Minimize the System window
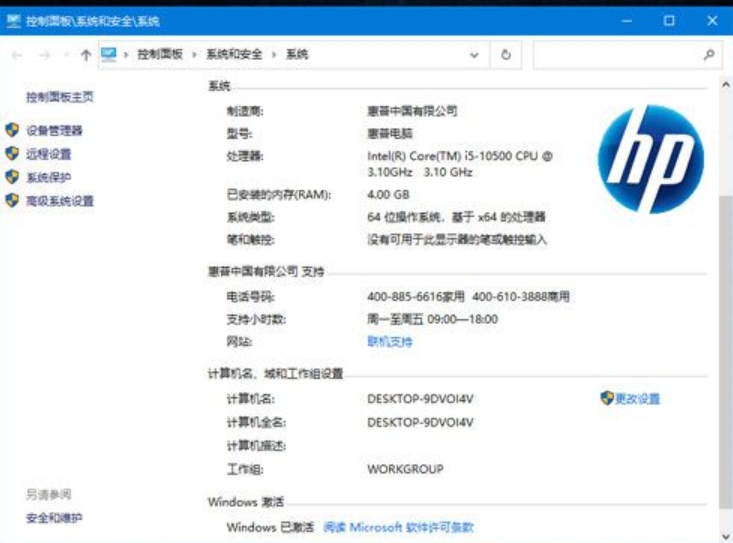The height and width of the screenshot is (543, 733). (x=627, y=21)
